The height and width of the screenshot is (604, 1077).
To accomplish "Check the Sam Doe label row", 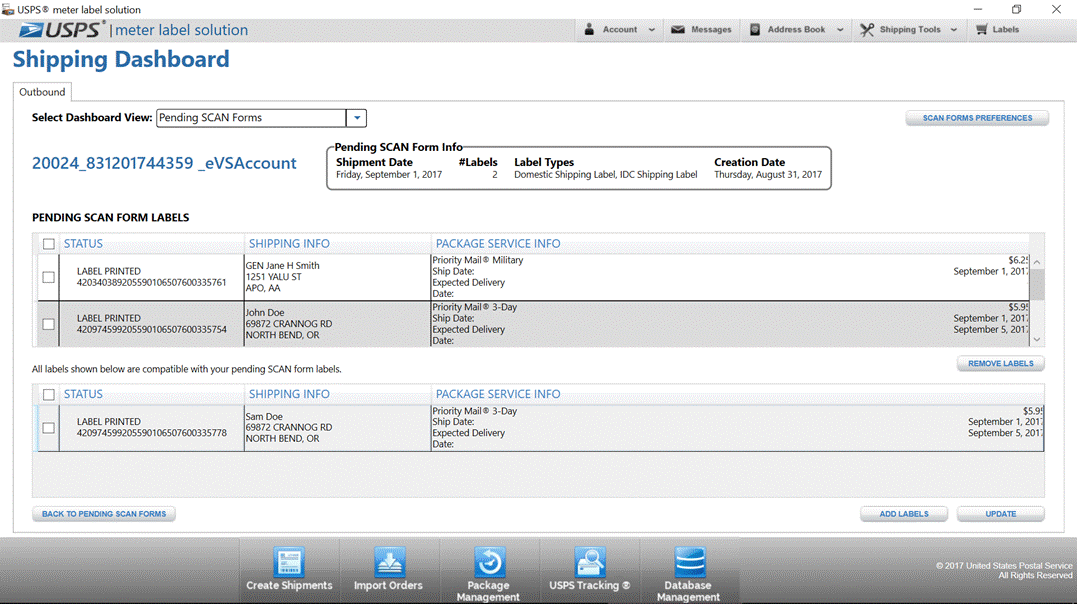I will [48, 427].
